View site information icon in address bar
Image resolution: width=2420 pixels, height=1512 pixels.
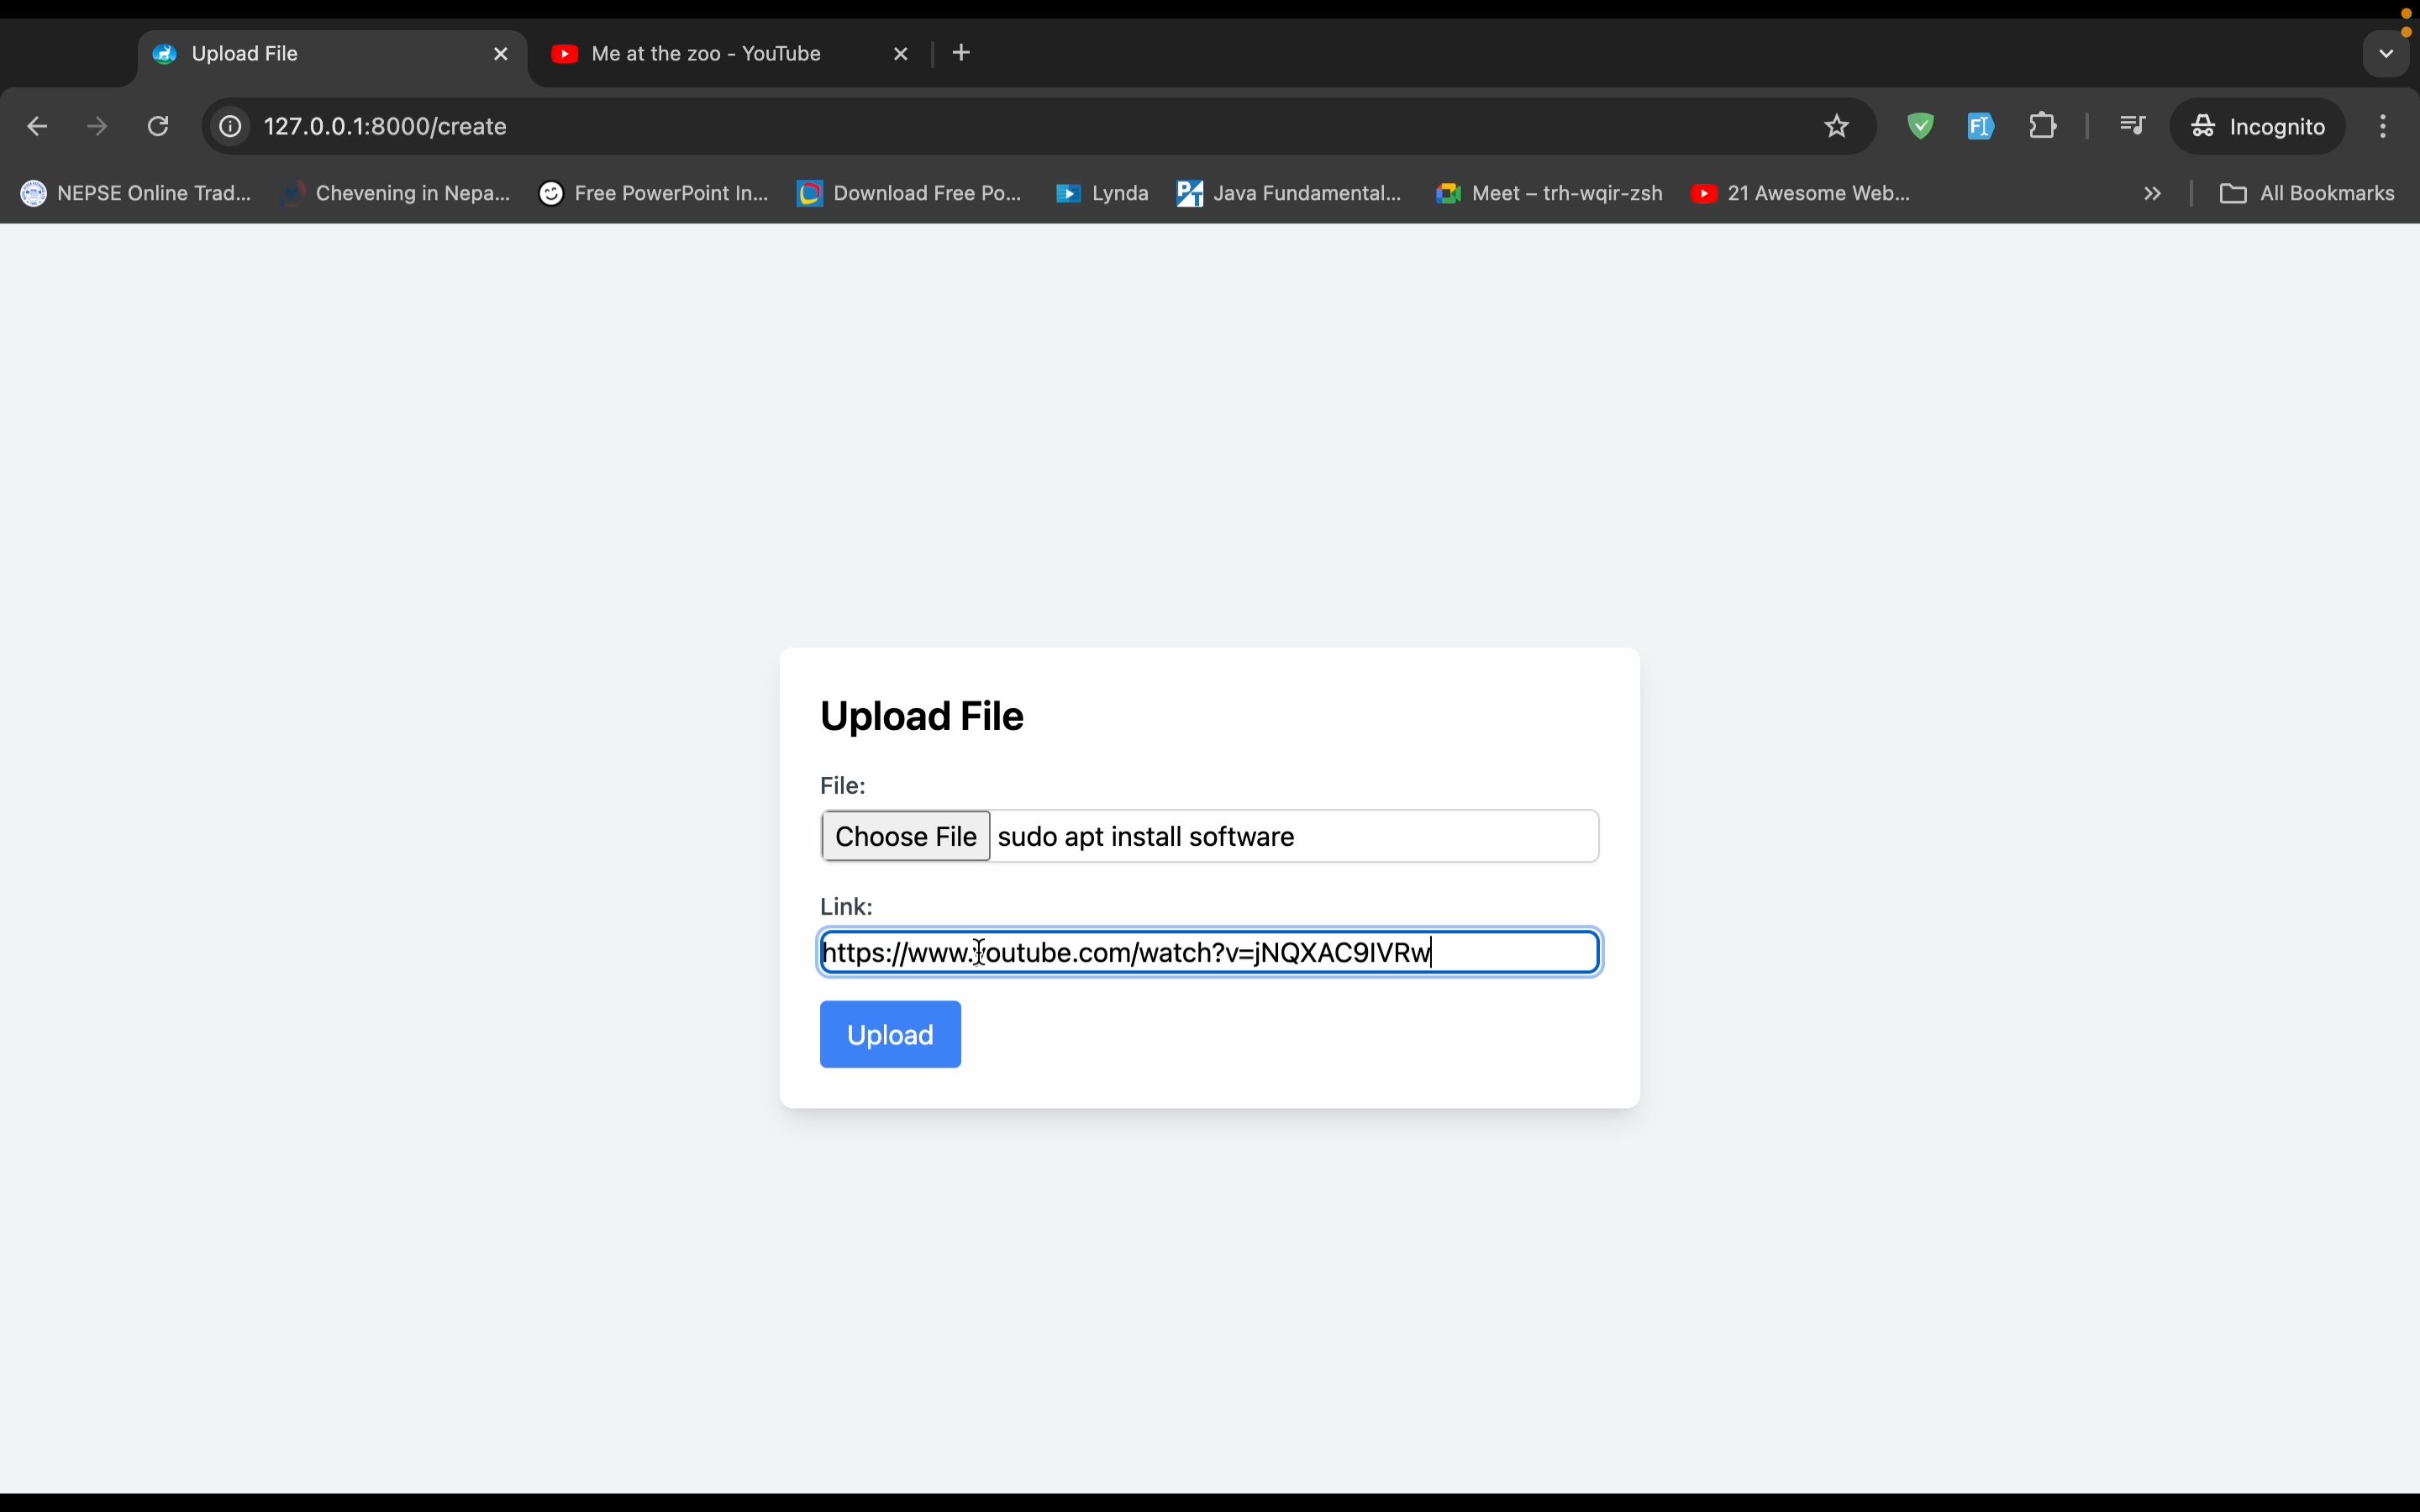click(x=230, y=127)
